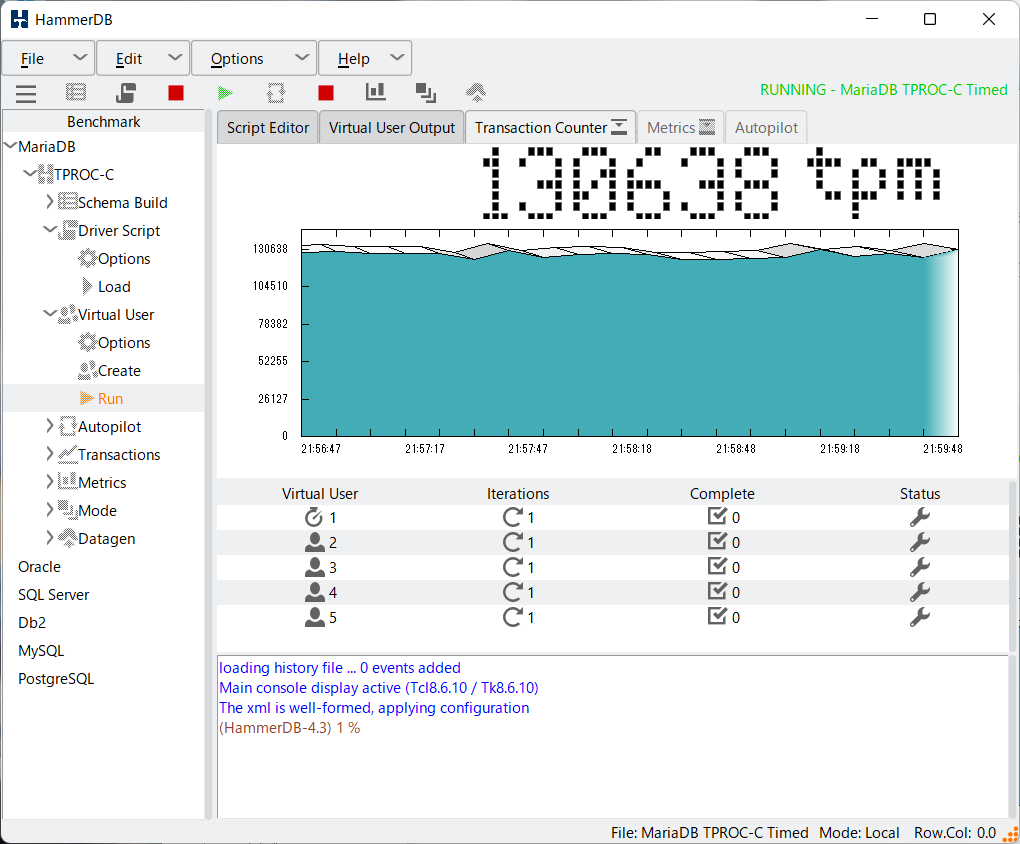Click the running icon of Virtual User 1

[314, 517]
